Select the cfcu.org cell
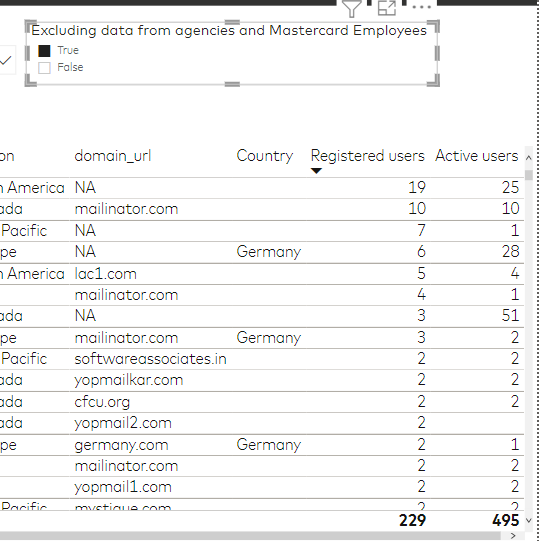548x541 pixels. [102, 402]
